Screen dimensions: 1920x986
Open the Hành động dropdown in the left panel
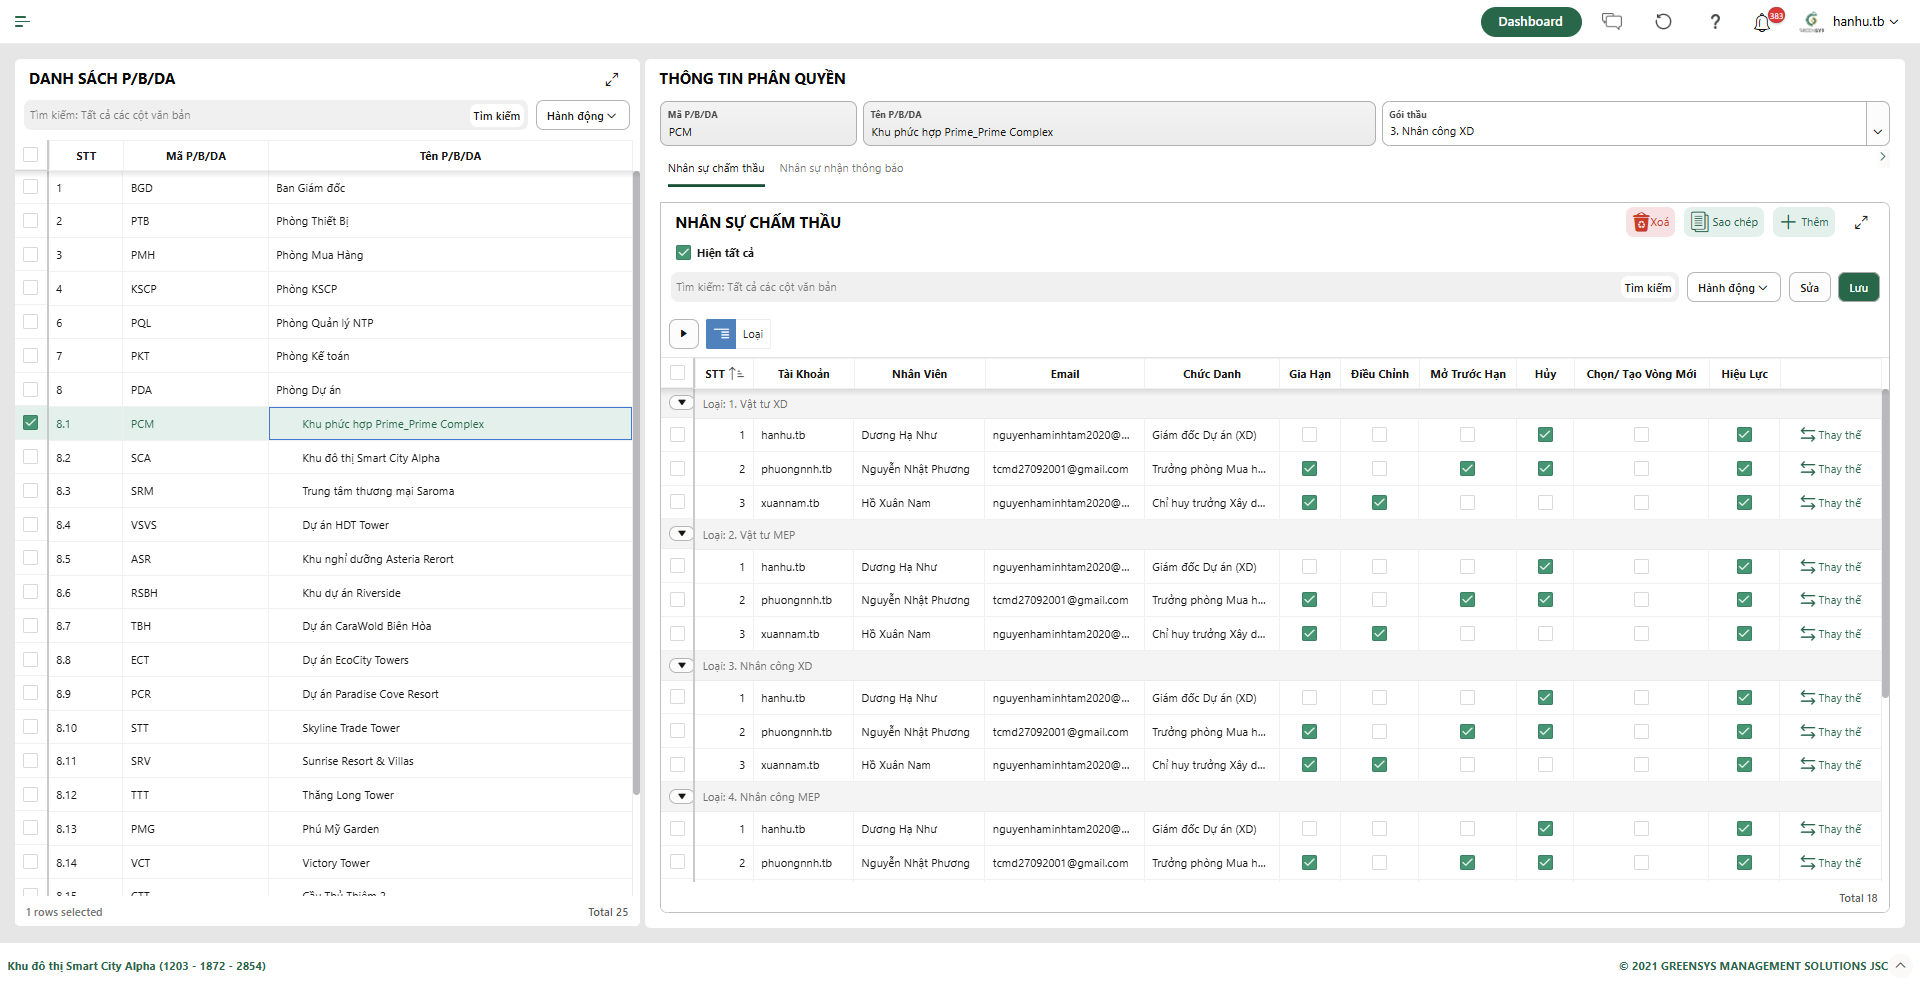tap(582, 116)
